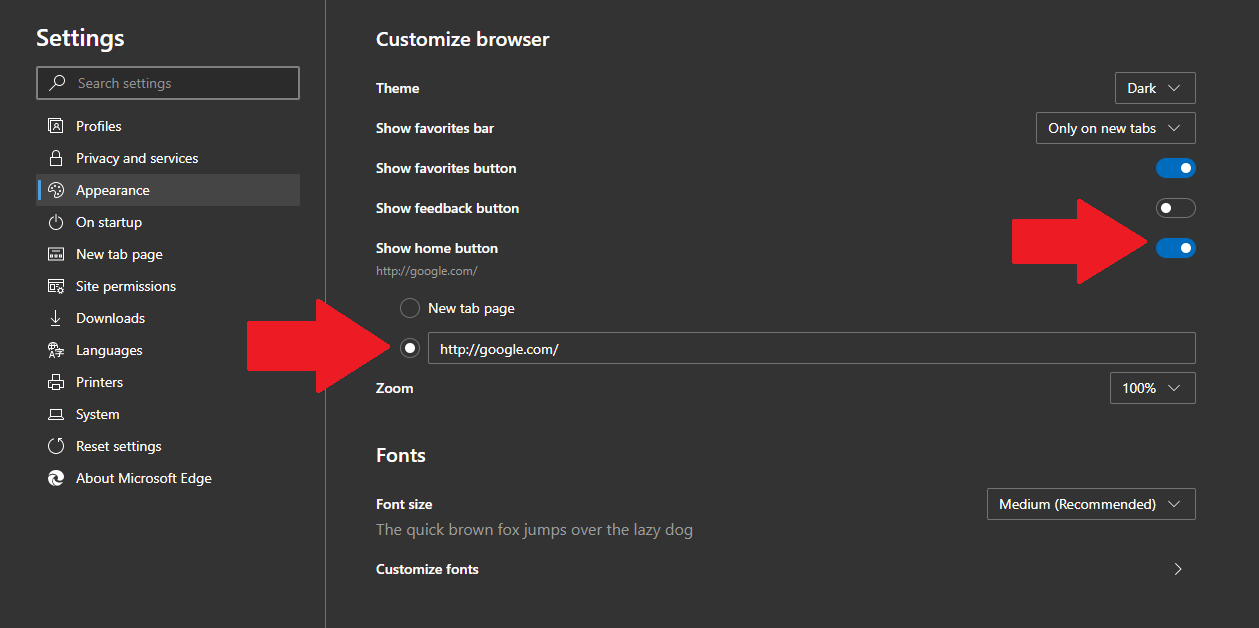Click the Zoom label
The width and height of the screenshot is (1259, 628).
tap(394, 388)
